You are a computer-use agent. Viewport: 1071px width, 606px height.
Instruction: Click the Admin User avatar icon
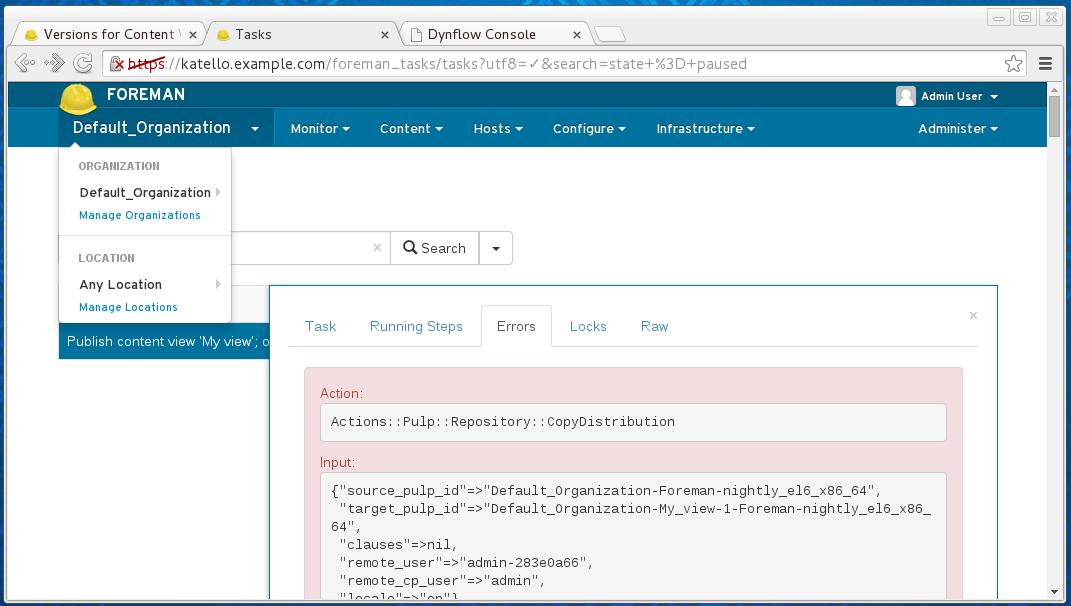click(x=906, y=96)
